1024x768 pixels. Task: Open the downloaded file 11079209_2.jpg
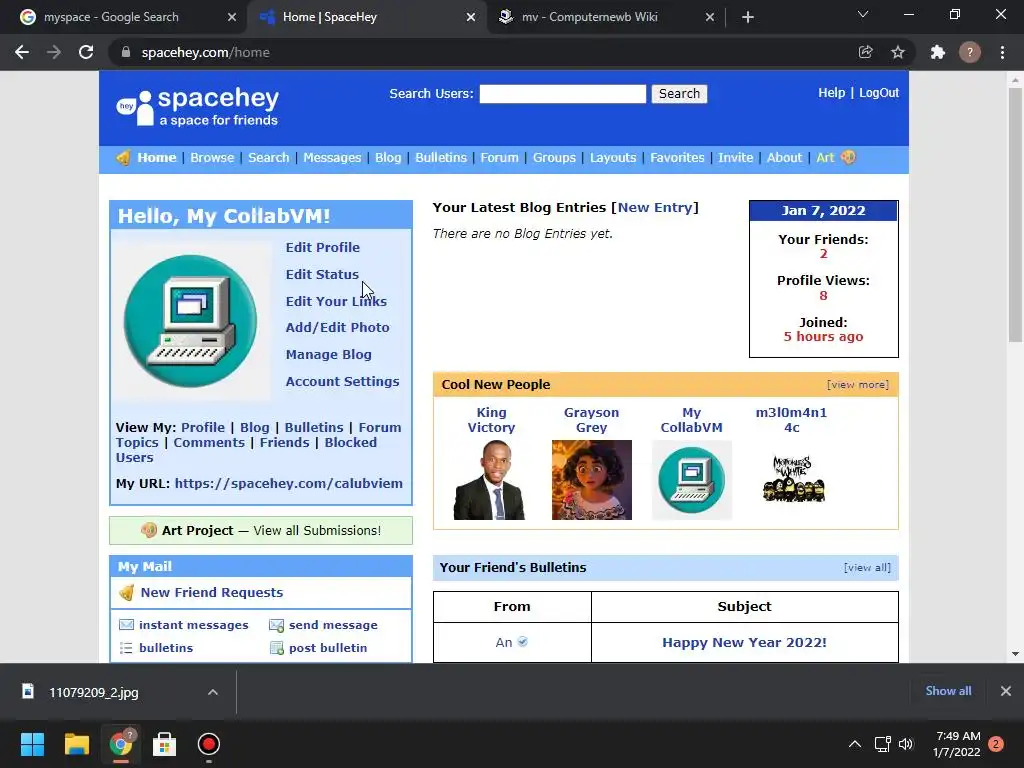tap(93, 692)
